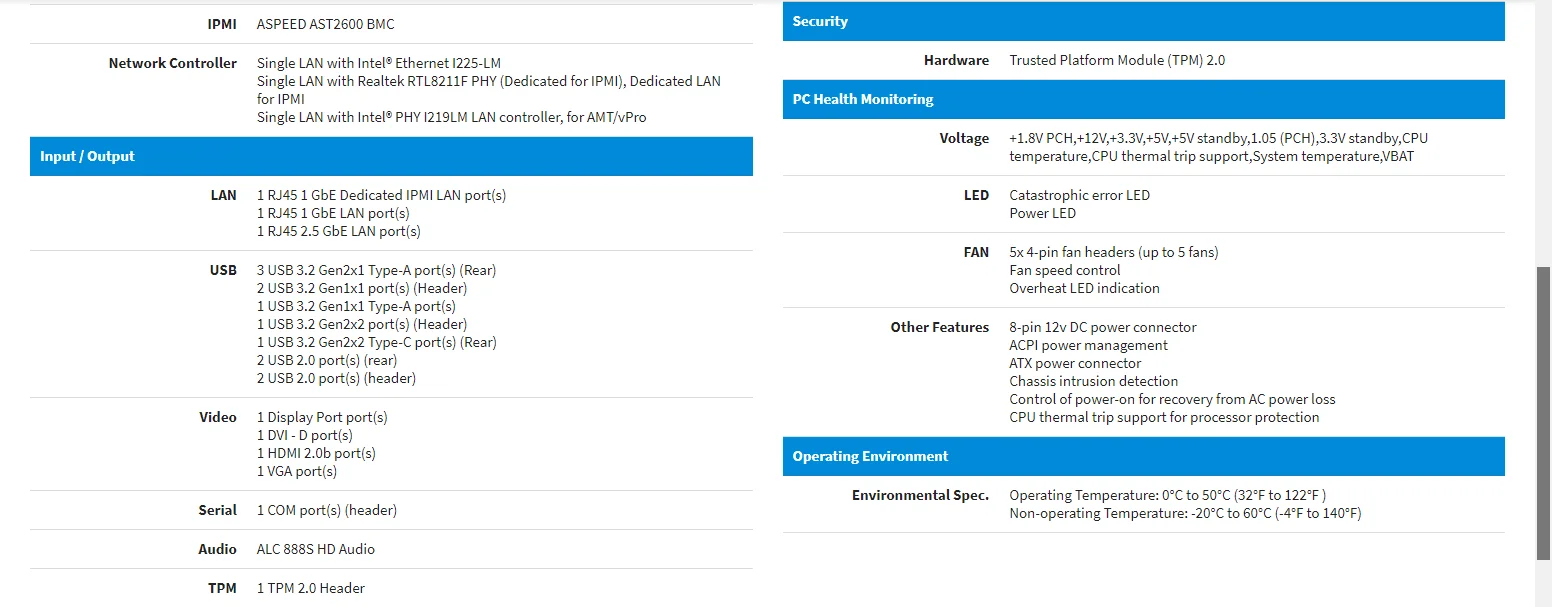Click the Realtek RTL8211F PHY controller line
The width and height of the screenshot is (1552, 607).
pyautogui.click(x=489, y=90)
